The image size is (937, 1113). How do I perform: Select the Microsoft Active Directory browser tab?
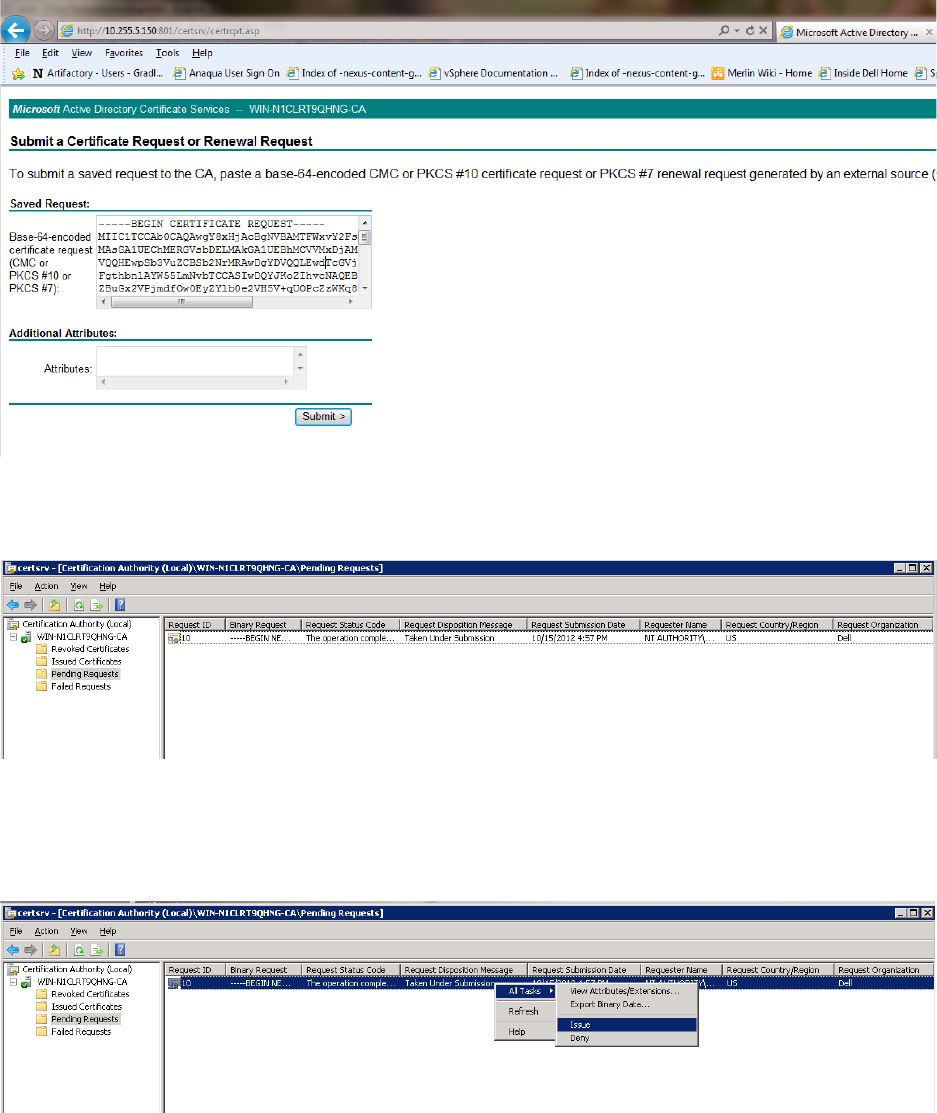(857, 33)
